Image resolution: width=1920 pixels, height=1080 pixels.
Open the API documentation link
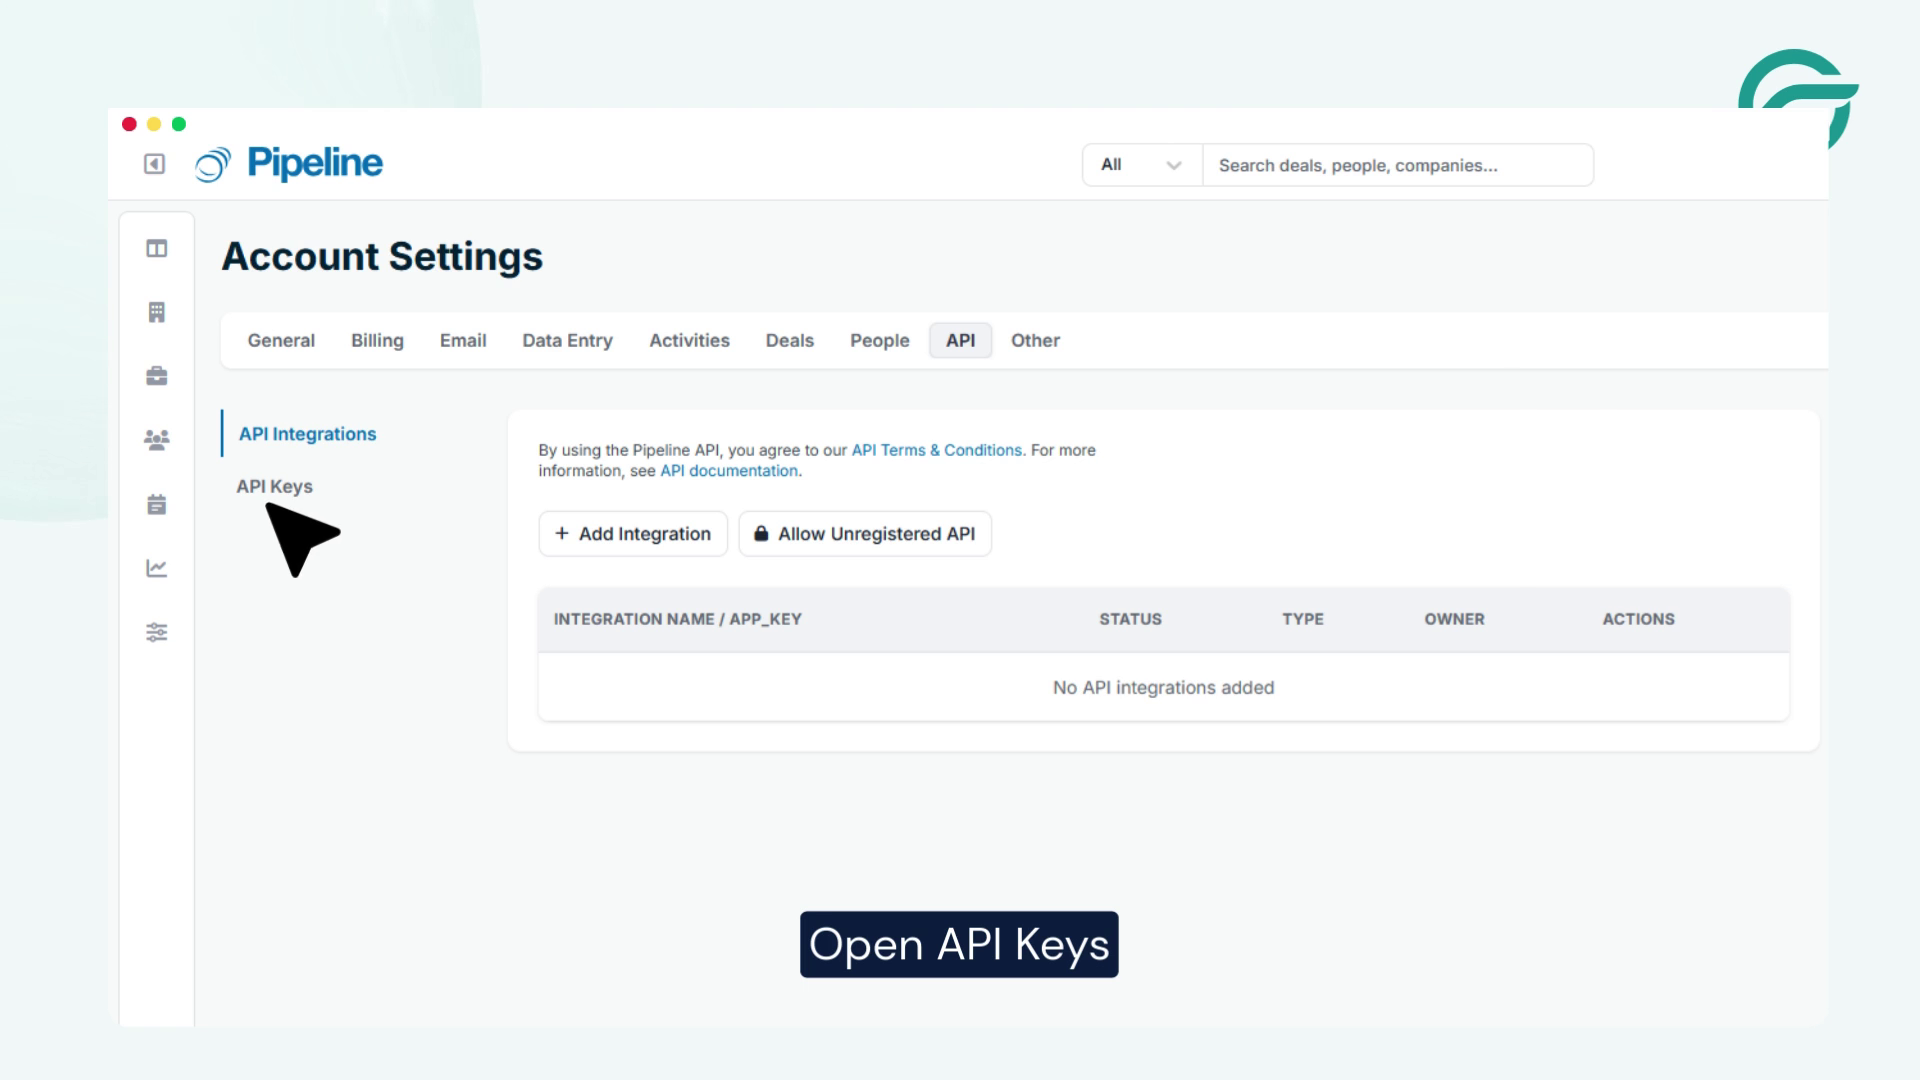pos(727,470)
